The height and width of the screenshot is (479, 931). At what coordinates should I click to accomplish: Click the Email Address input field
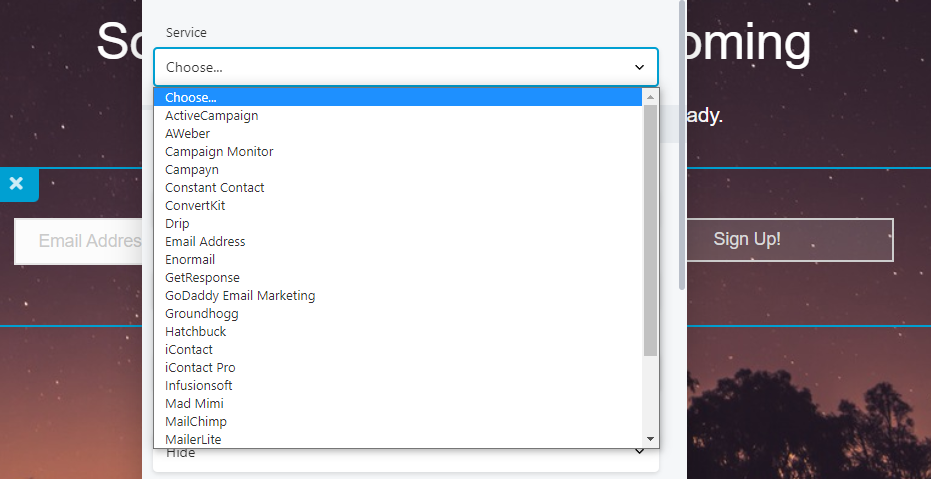[80, 241]
